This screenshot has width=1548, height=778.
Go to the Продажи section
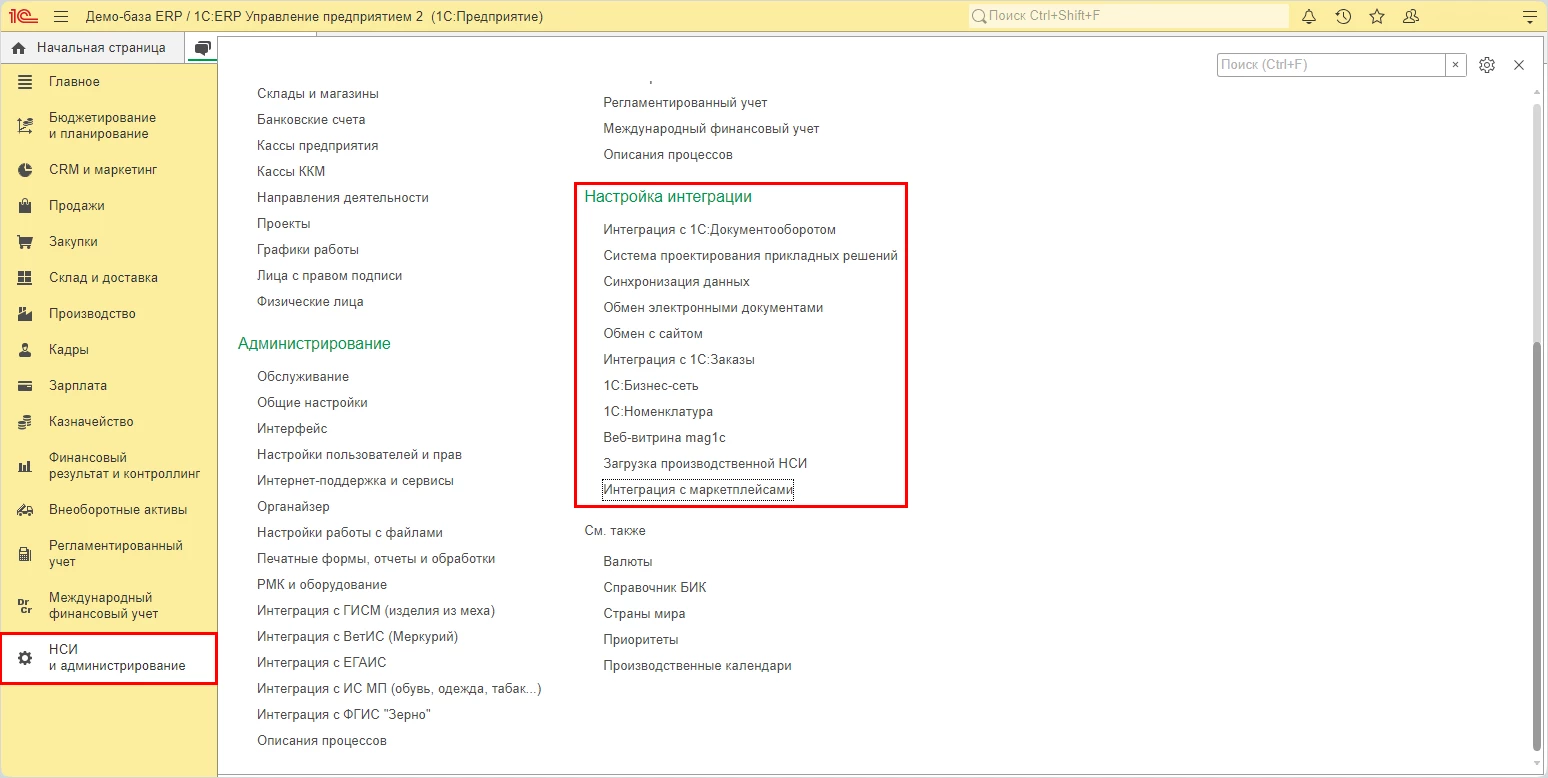[109, 206]
